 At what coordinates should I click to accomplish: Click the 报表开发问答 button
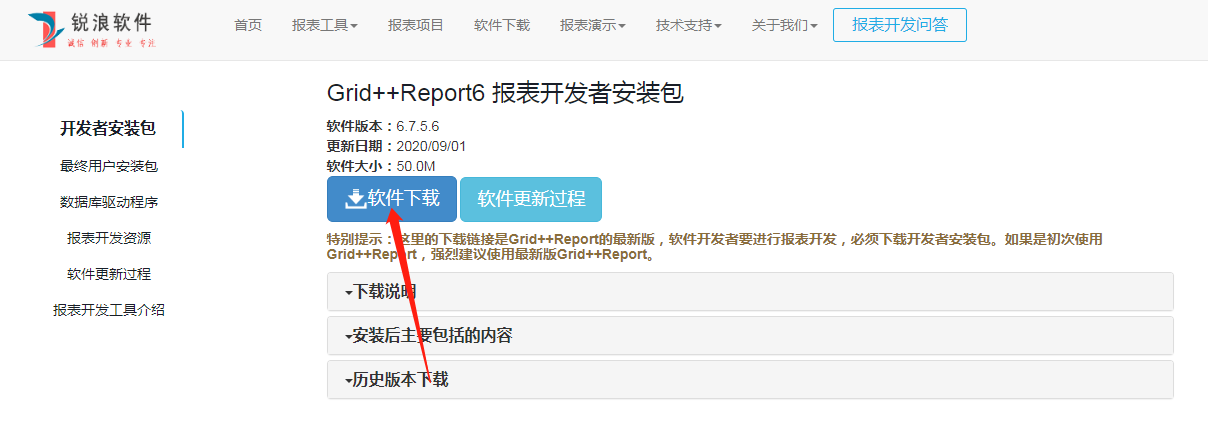(900, 25)
